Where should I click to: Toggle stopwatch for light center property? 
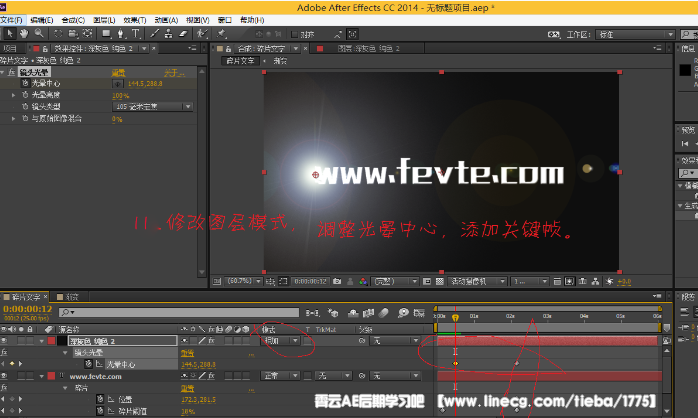click(x=24, y=84)
